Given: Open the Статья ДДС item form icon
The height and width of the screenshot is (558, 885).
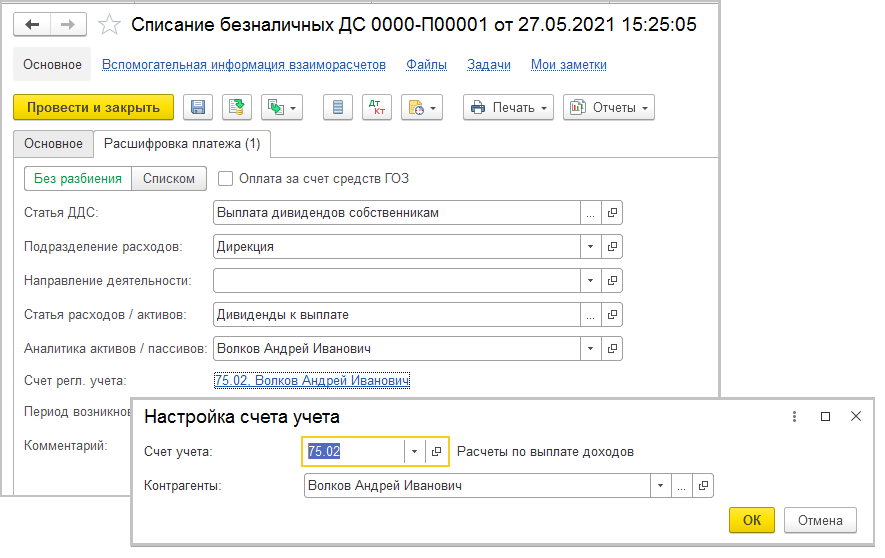Looking at the screenshot, I should point(613,212).
